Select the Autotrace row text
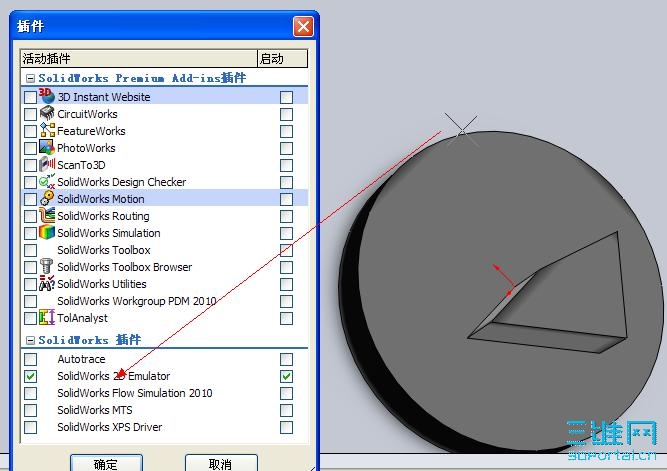The width and height of the screenshot is (667, 471). click(81, 359)
